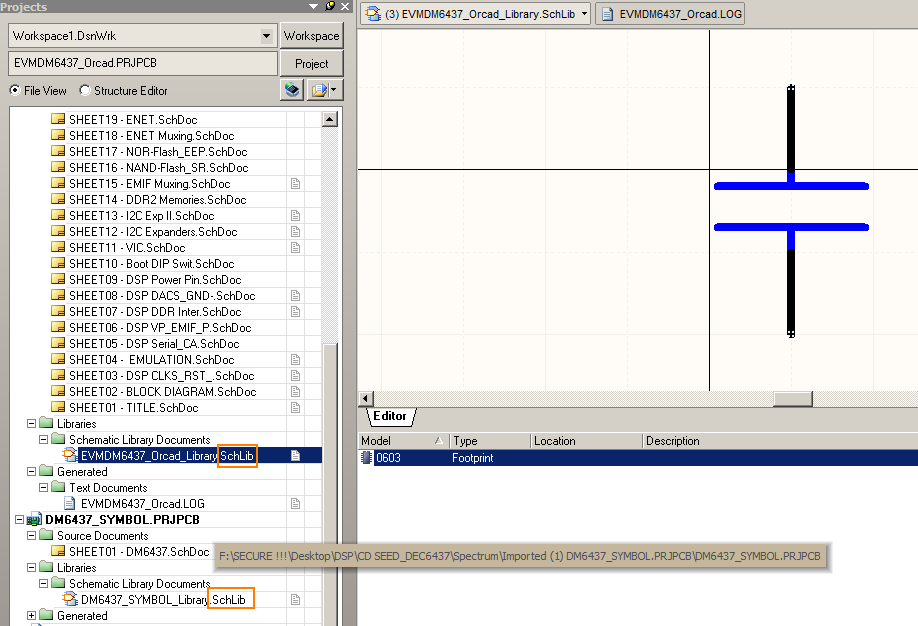
Task: Collapse Schematic Library Documents under EVMDM6437_Orcad
Action: pos(43,439)
